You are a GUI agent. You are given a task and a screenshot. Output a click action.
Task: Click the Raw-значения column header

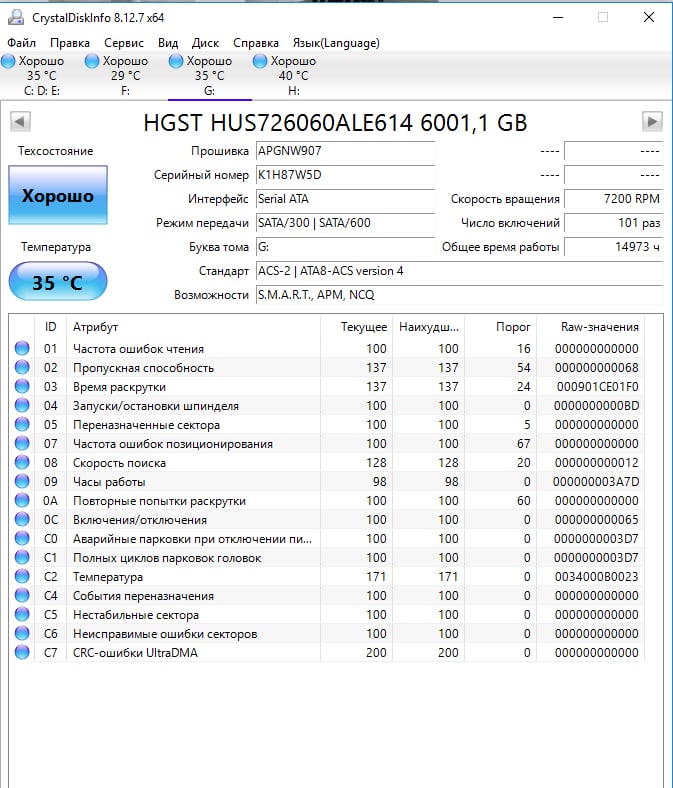[591, 327]
